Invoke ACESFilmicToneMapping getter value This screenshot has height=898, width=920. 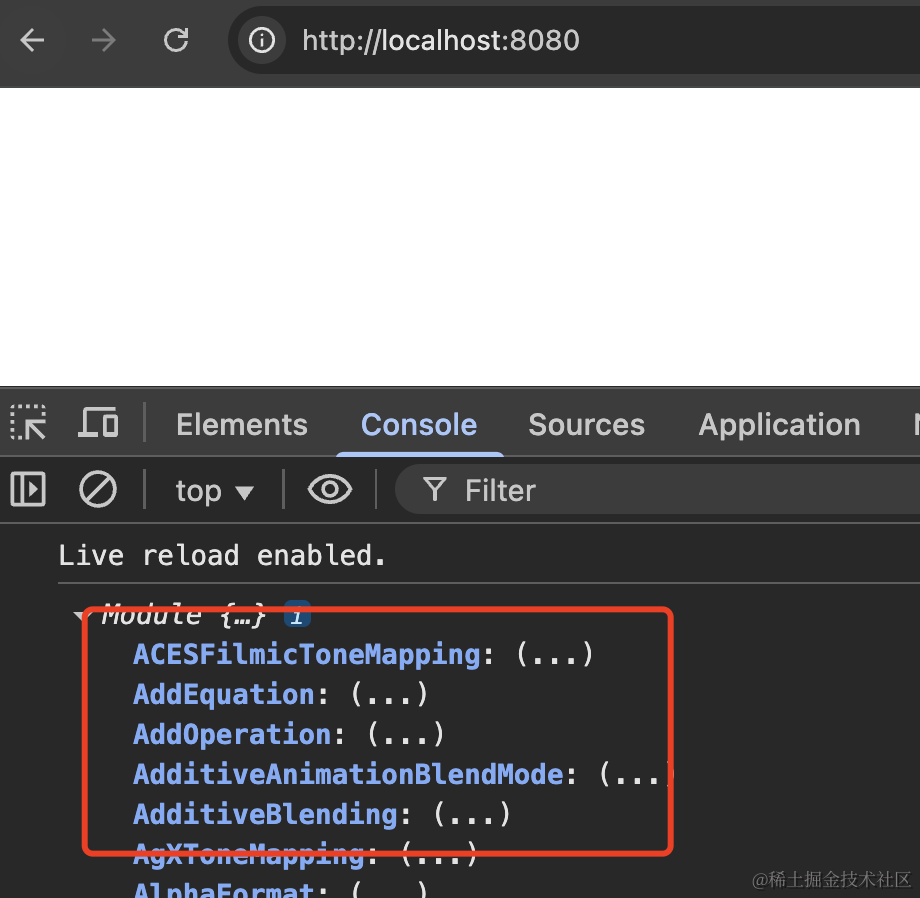pos(554,655)
